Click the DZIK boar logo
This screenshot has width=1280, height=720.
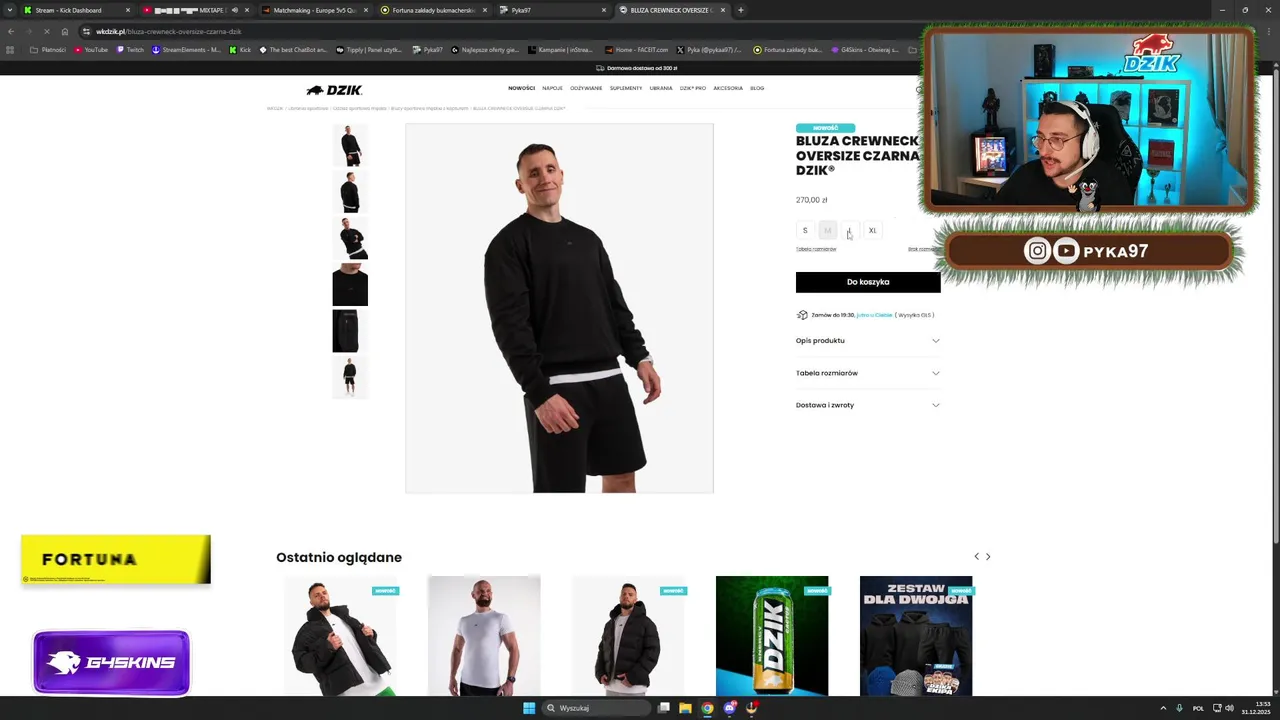click(334, 90)
